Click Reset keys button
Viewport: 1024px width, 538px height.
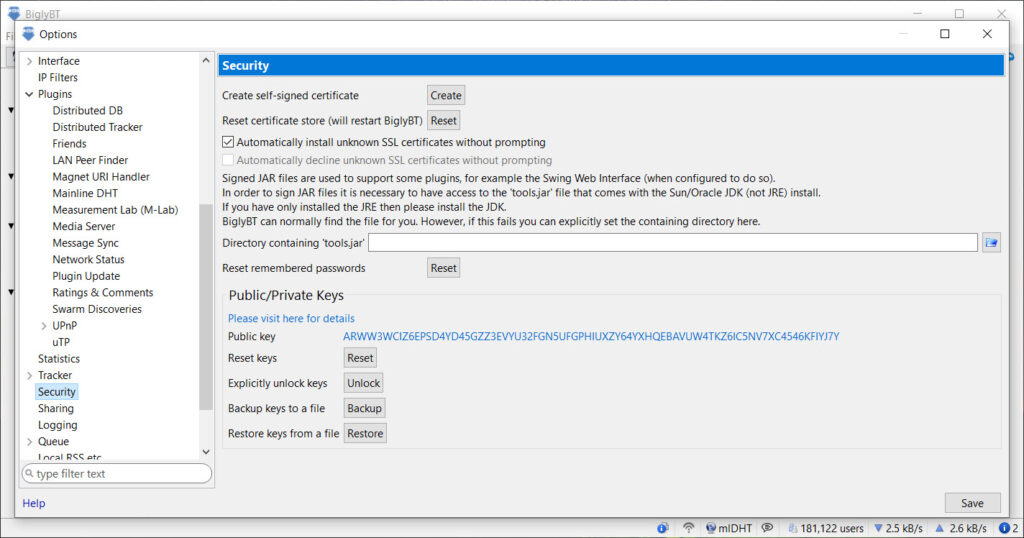tap(360, 358)
